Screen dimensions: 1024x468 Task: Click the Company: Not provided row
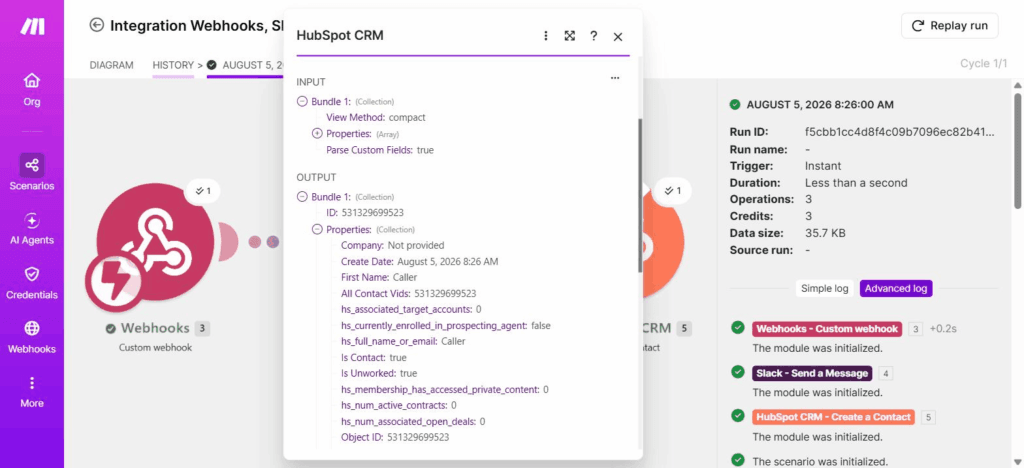tap(392, 245)
